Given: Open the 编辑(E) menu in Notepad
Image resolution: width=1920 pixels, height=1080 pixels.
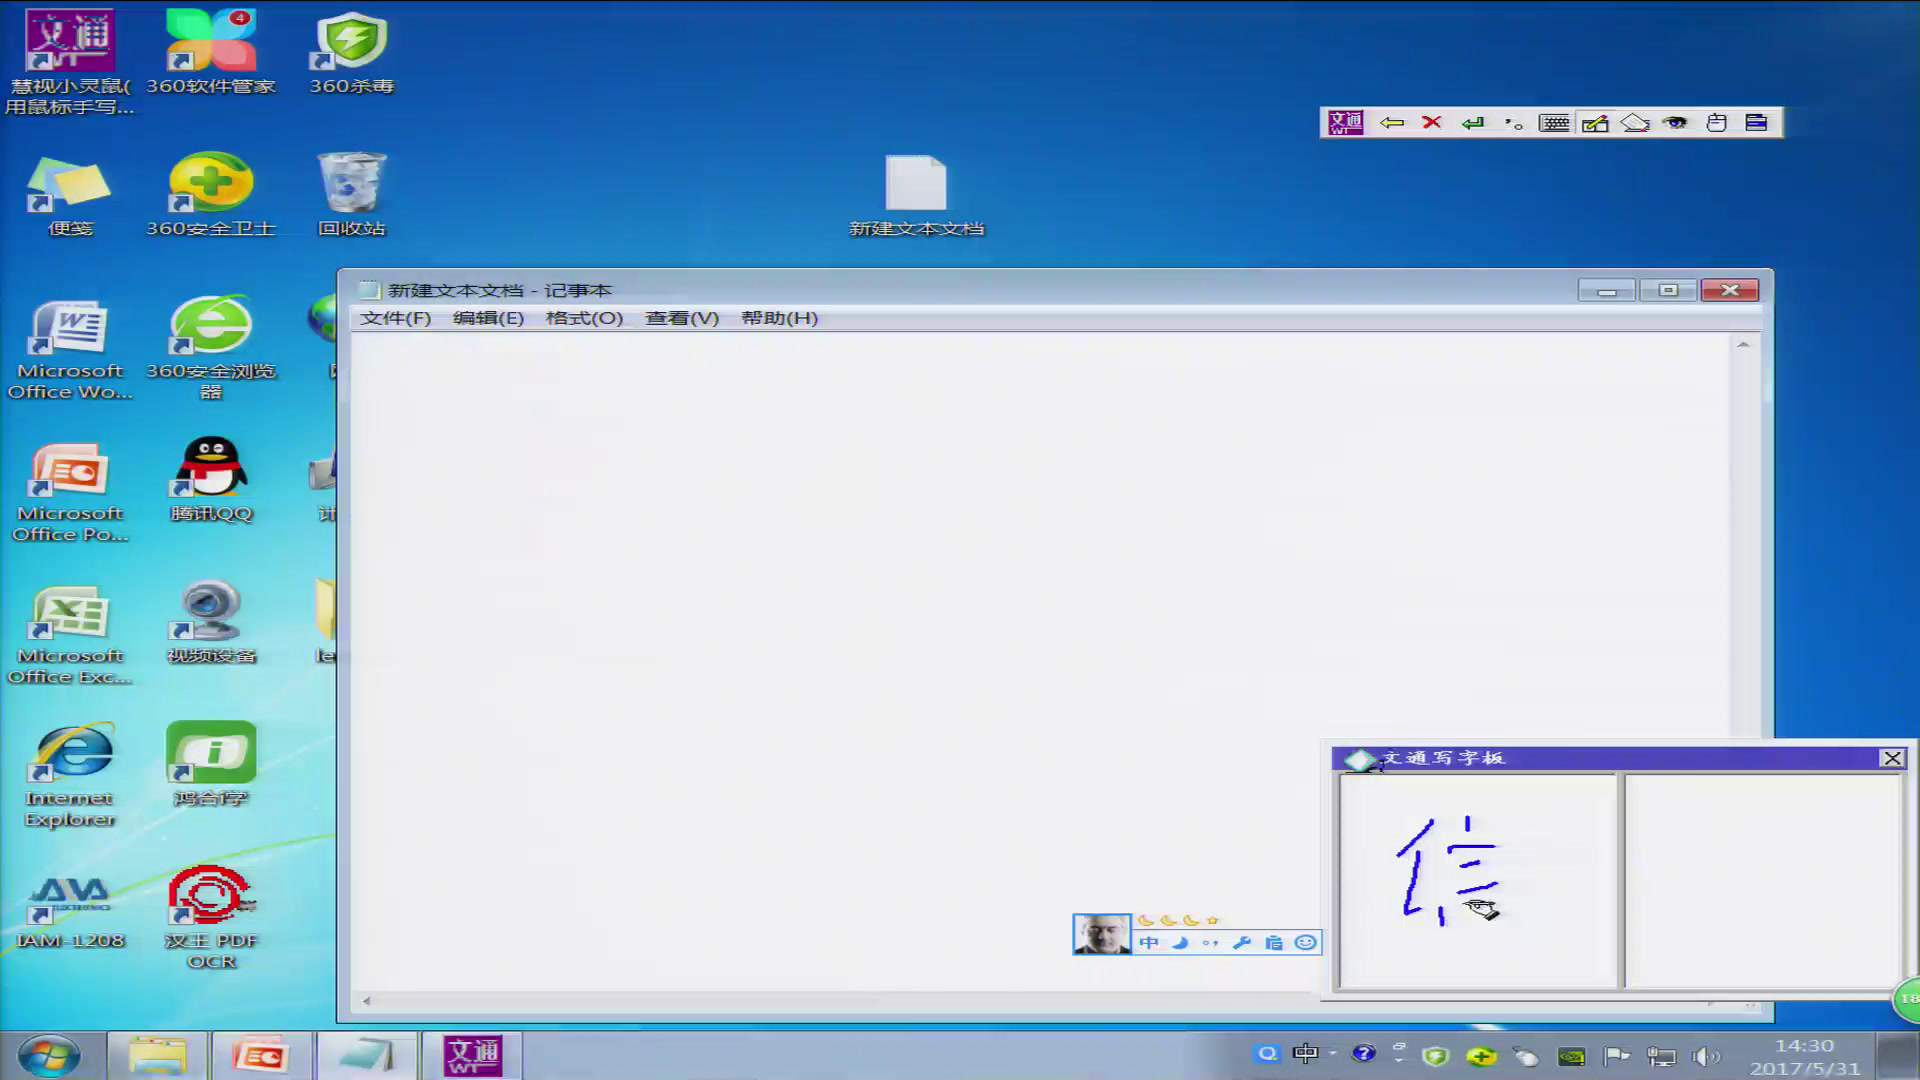Looking at the screenshot, I should [x=488, y=318].
